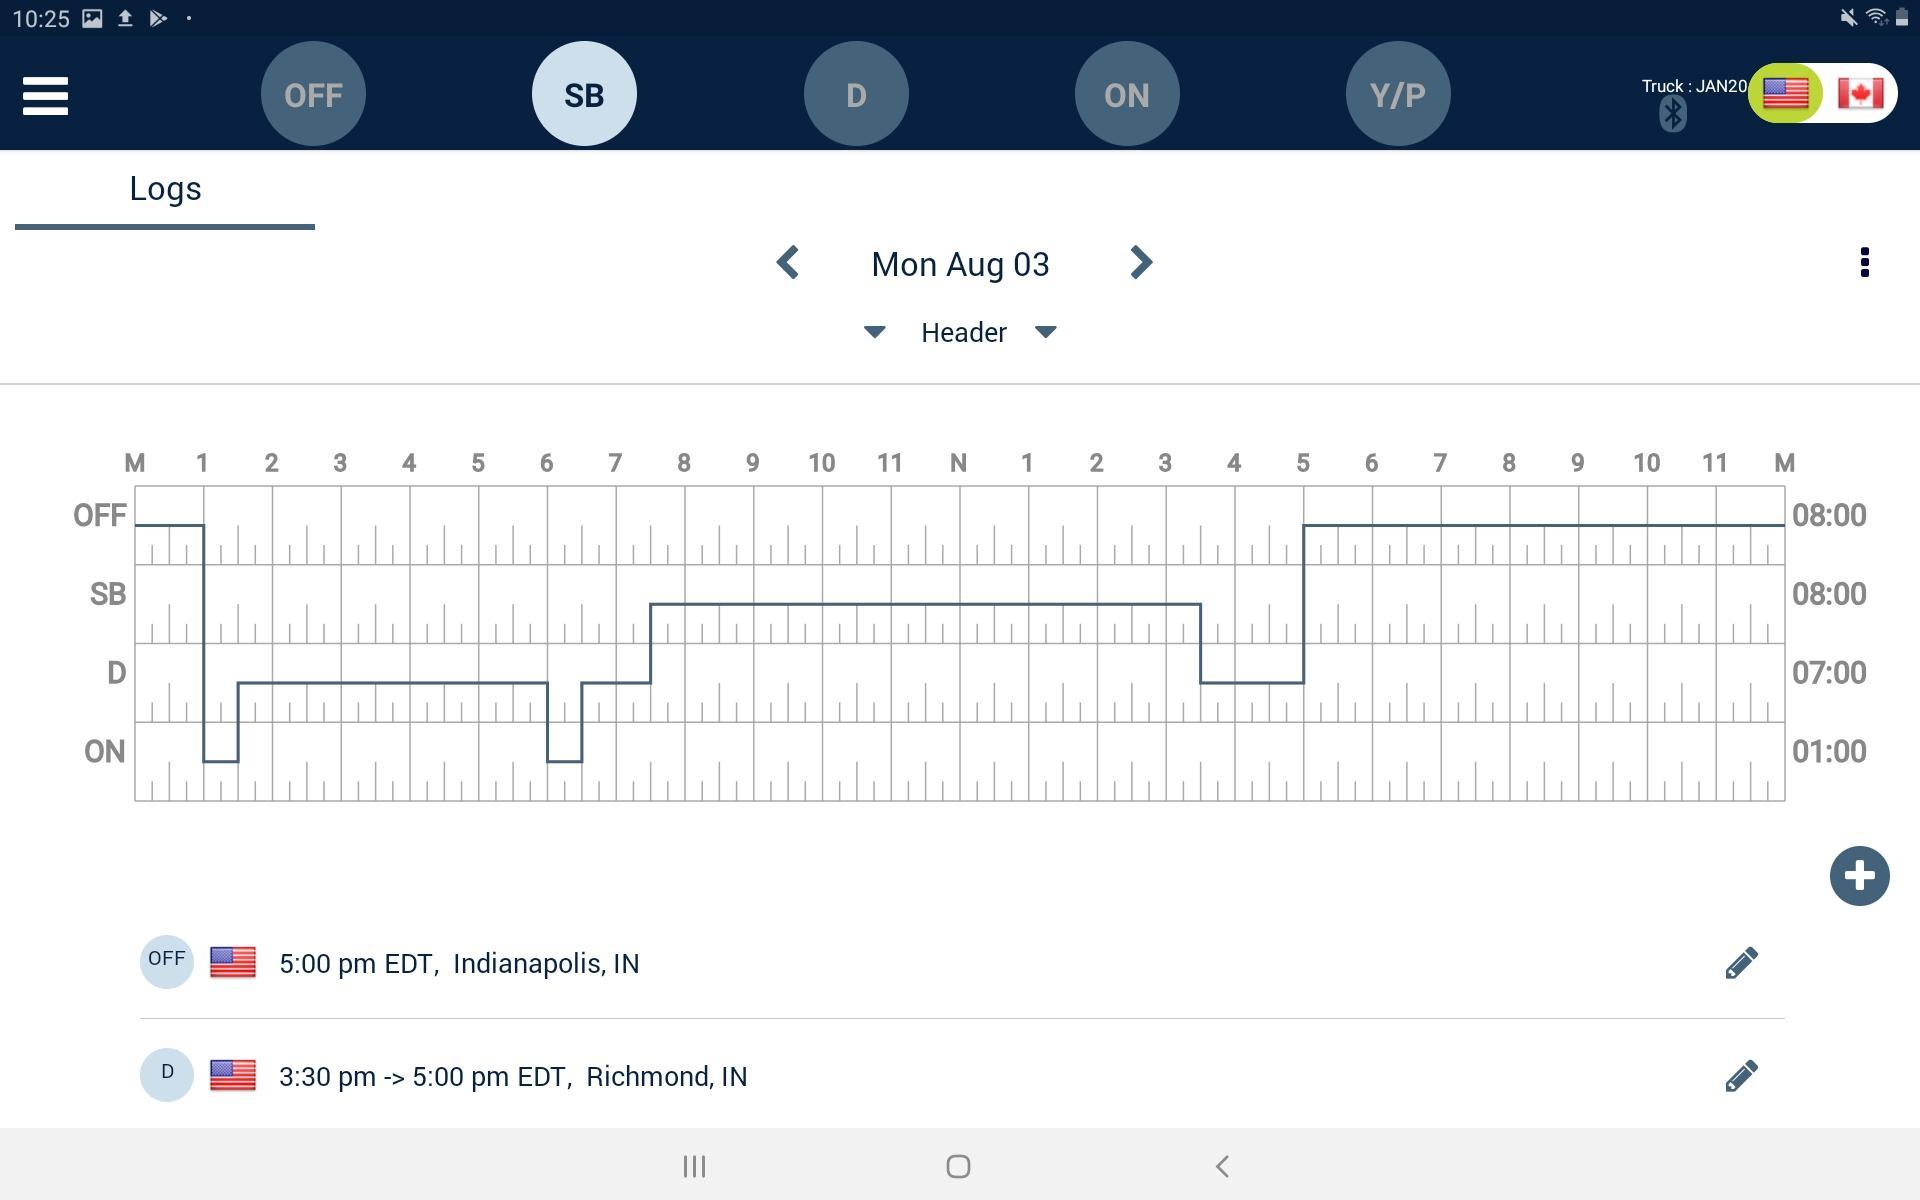Viewport: 1920px width, 1200px height.
Task: Open the three-dot overflow menu
Action: (1864, 263)
